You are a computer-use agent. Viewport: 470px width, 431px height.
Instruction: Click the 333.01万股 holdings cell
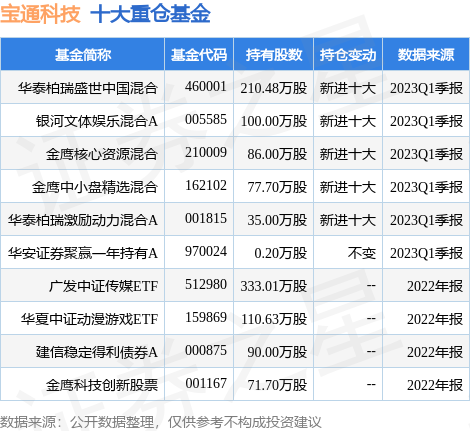[274, 286]
